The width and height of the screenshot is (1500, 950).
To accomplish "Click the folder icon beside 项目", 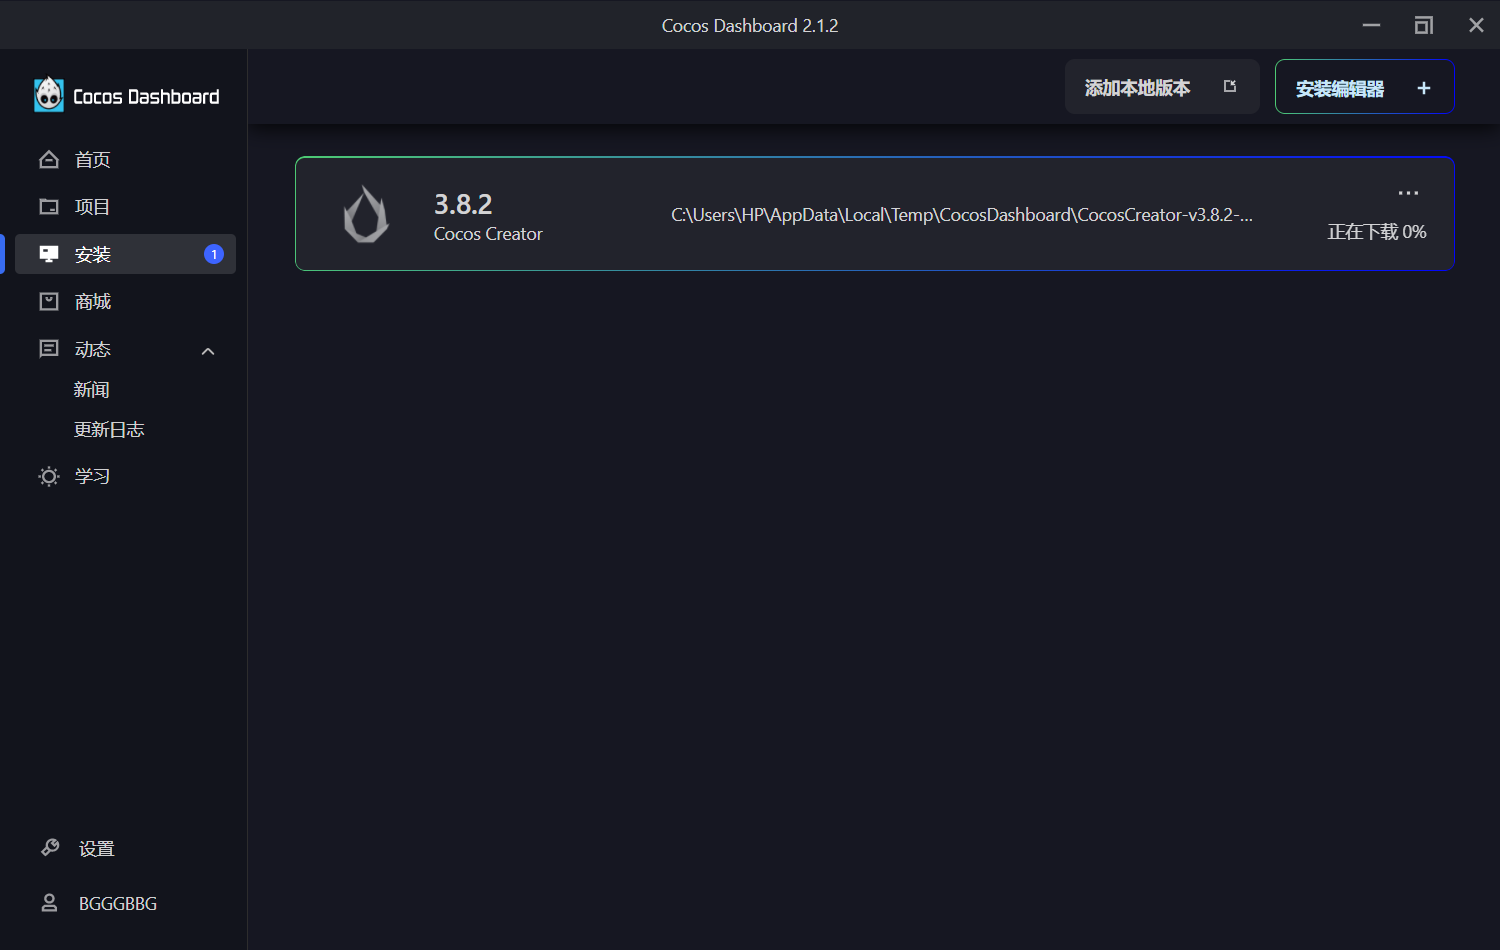I will [49, 207].
